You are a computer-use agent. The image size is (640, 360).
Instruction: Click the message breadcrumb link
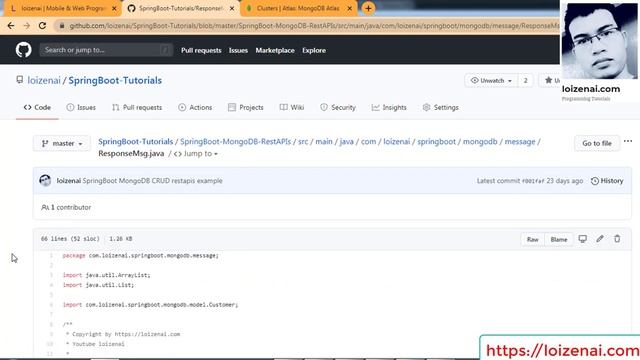pyautogui.click(x=520, y=142)
